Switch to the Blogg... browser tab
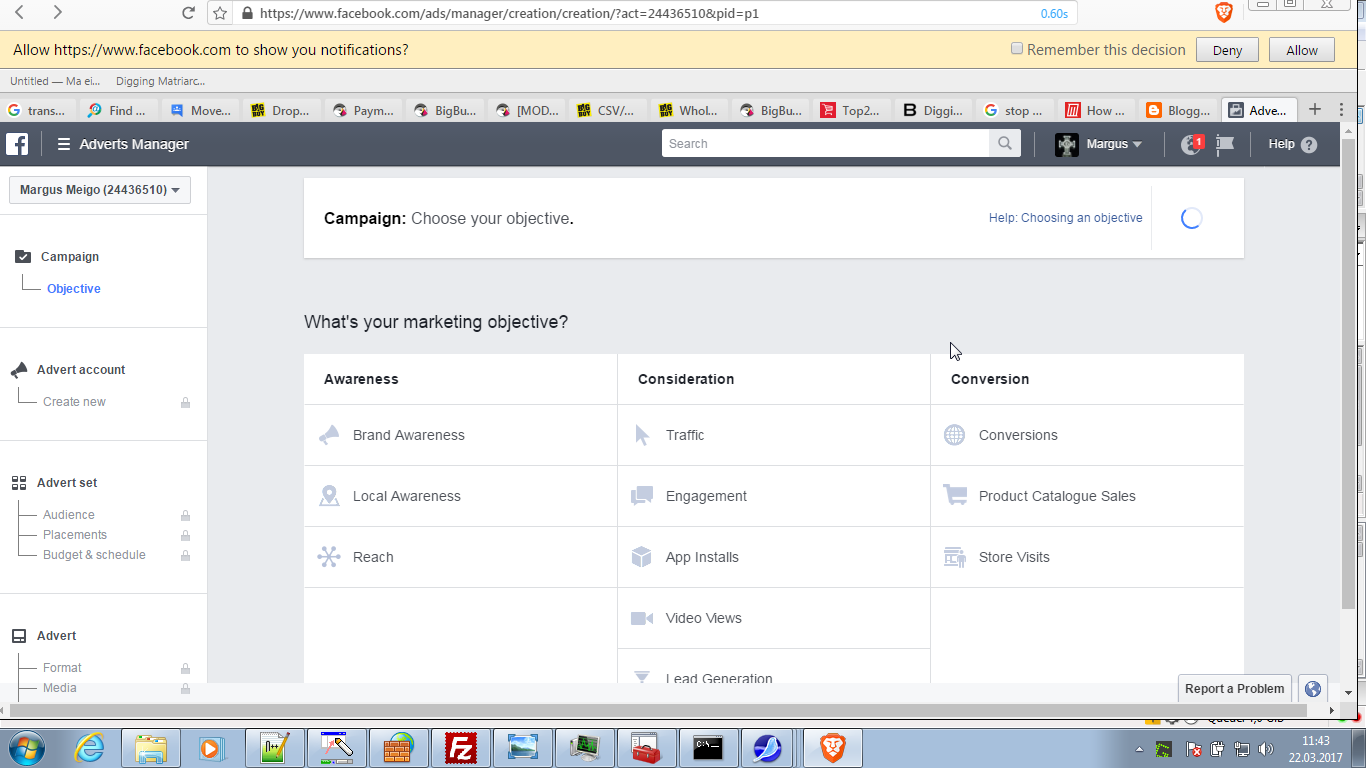This screenshot has height=768, width=1366. 1177,110
